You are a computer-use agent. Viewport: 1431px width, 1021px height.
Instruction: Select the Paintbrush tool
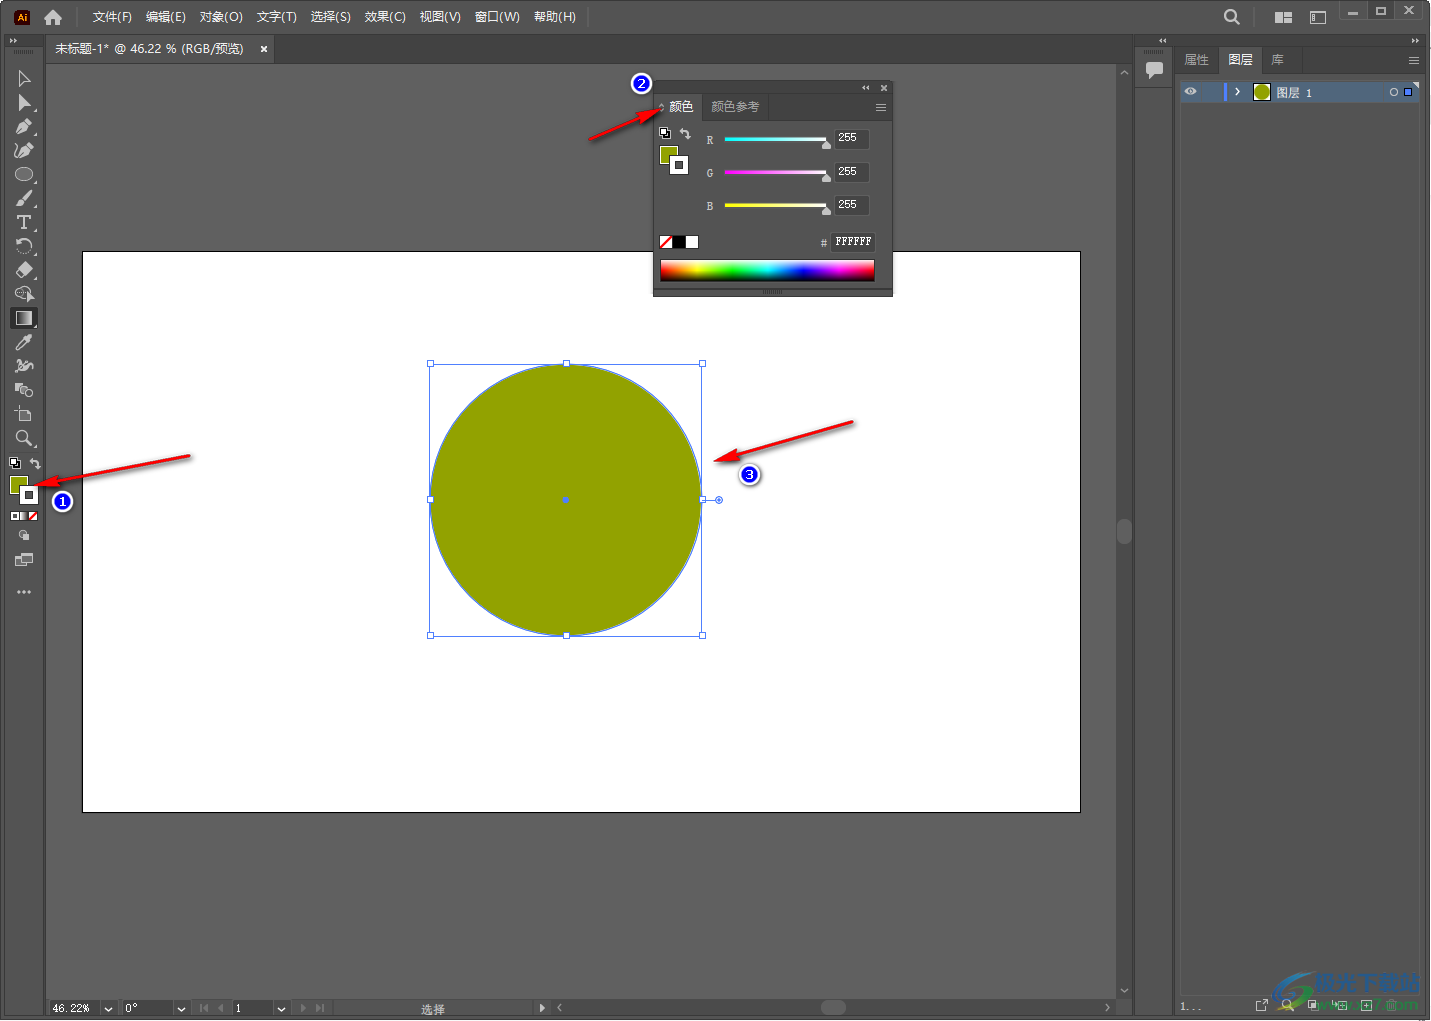[24, 198]
